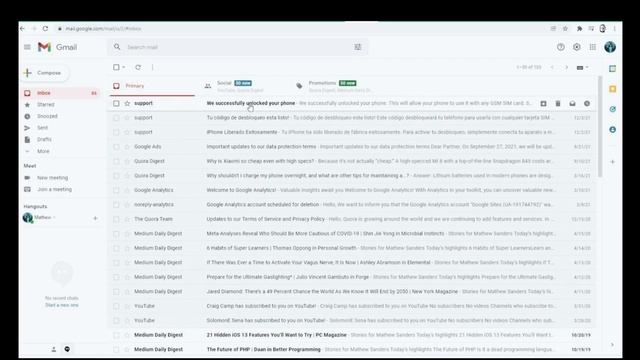Open the Calendar side panel icon
This screenshot has height=360, width=640.
[612, 69]
